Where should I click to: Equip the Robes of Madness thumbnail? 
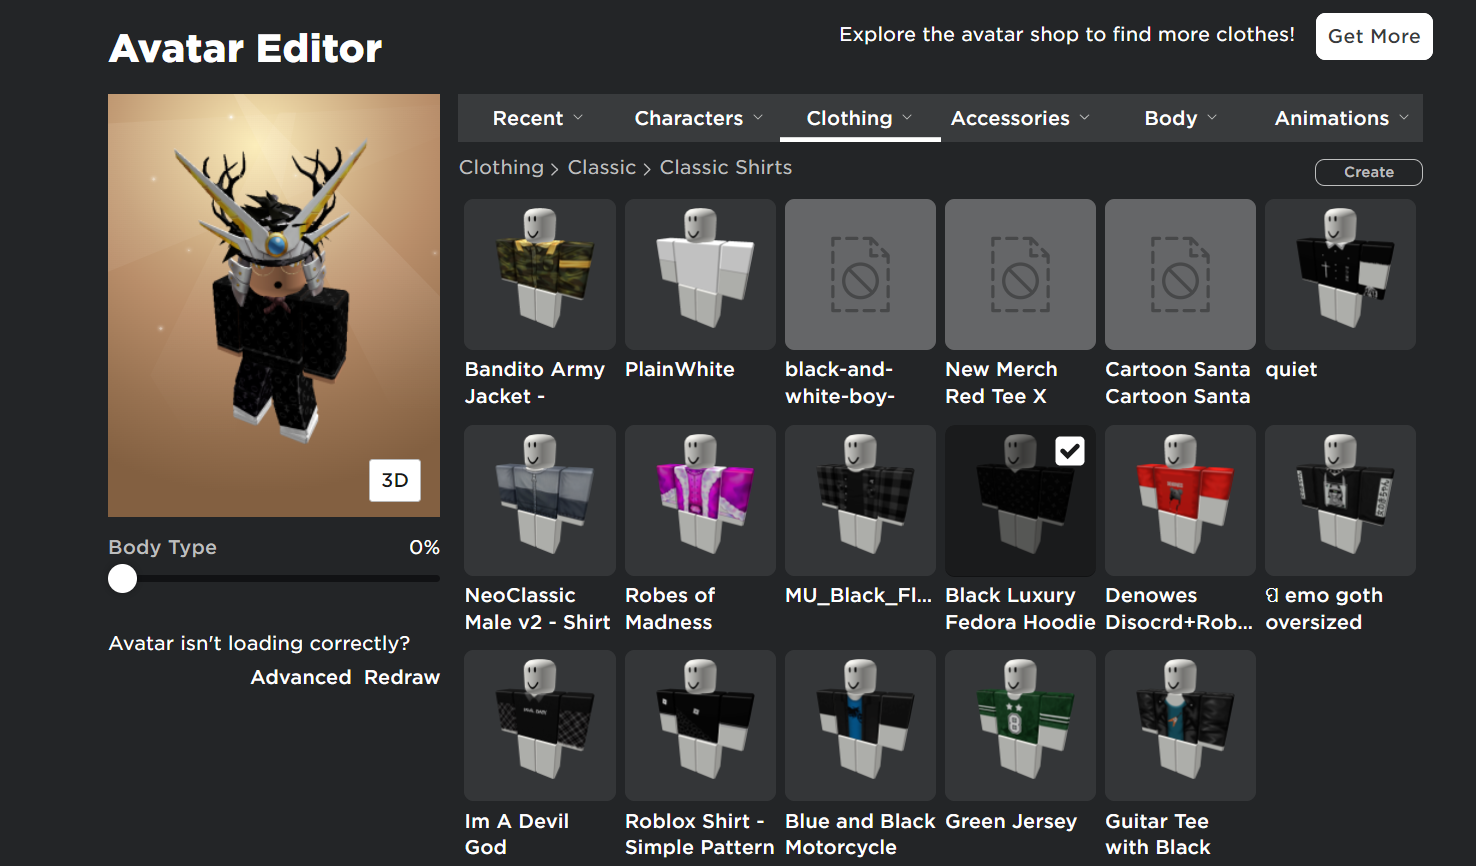coord(700,500)
